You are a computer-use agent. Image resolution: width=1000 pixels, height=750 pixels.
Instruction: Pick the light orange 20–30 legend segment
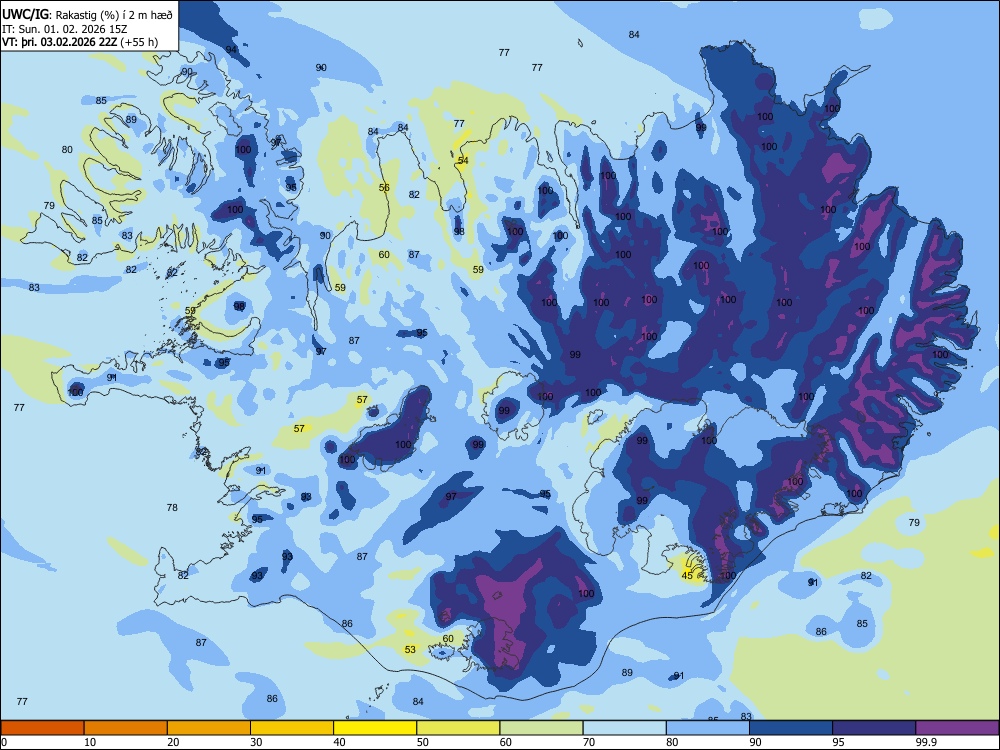(209, 728)
